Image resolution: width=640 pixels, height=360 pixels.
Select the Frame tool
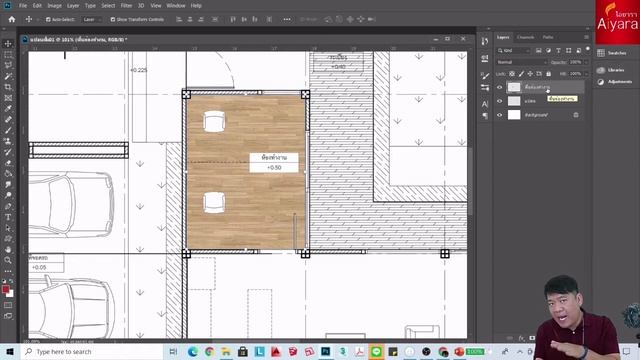8,98
